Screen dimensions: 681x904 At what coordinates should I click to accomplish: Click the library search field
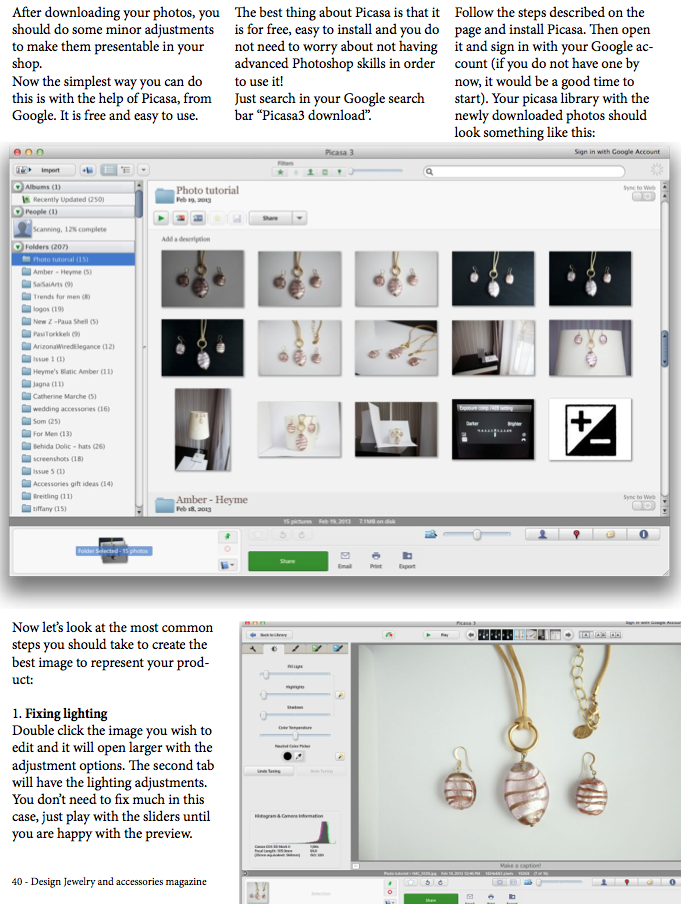click(x=524, y=171)
